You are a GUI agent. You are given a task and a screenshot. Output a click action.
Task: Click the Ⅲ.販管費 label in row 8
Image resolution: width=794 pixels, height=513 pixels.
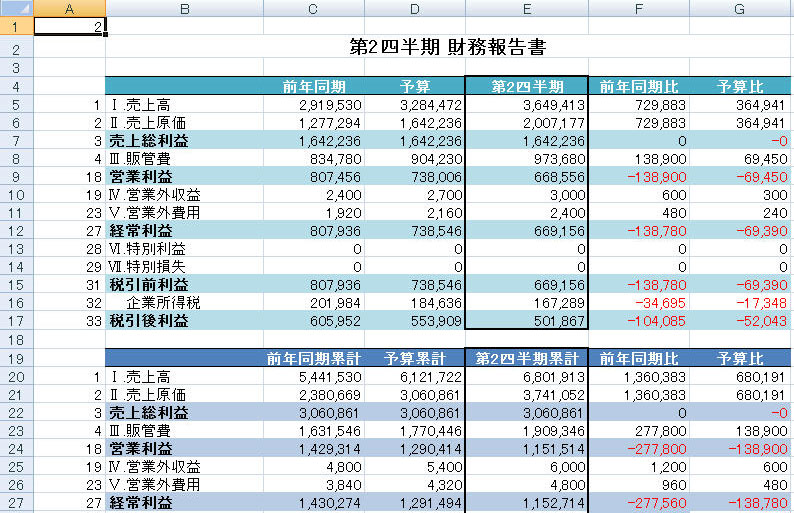pos(140,159)
